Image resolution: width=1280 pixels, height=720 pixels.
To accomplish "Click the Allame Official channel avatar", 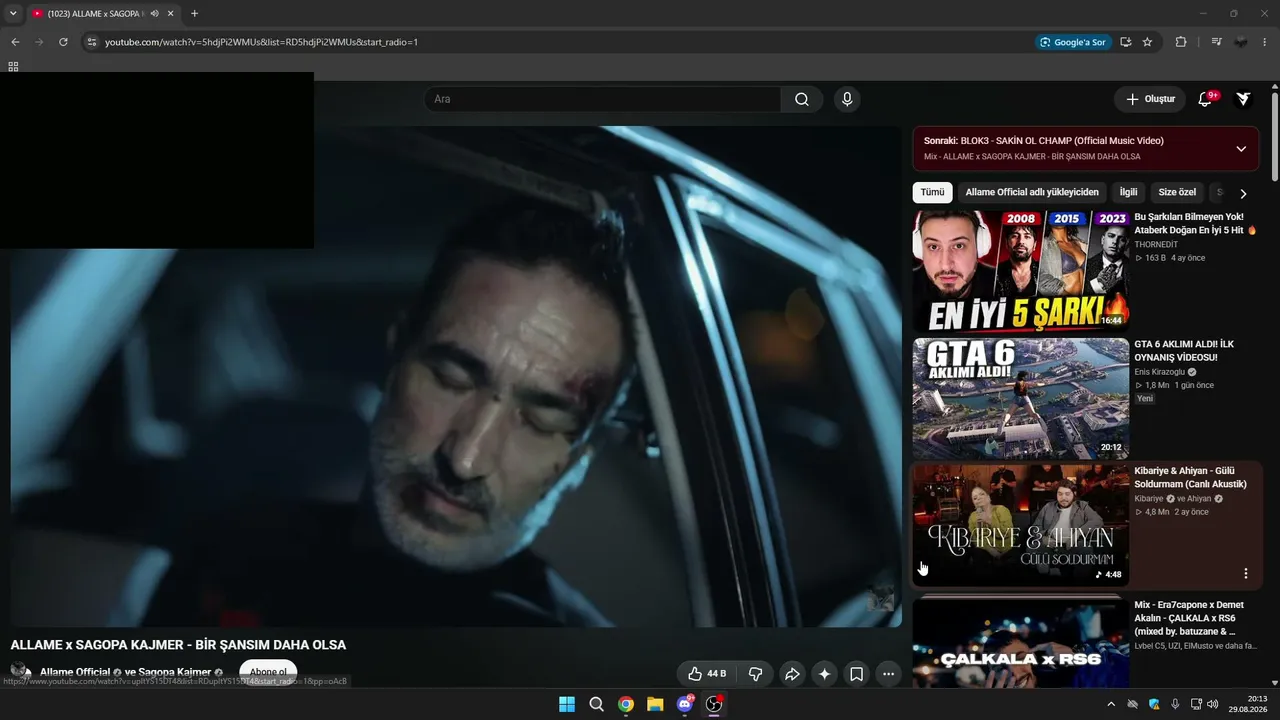I will click(x=20, y=672).
